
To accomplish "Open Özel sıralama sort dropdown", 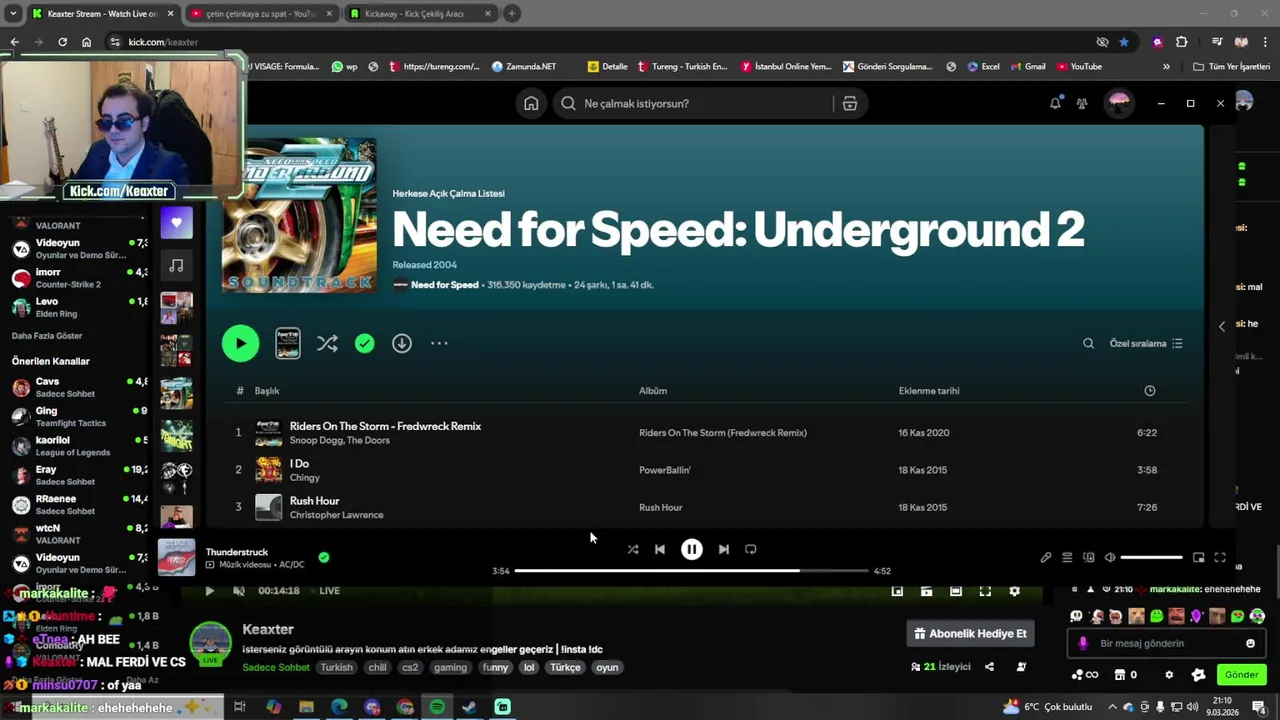I will 1146,343.
